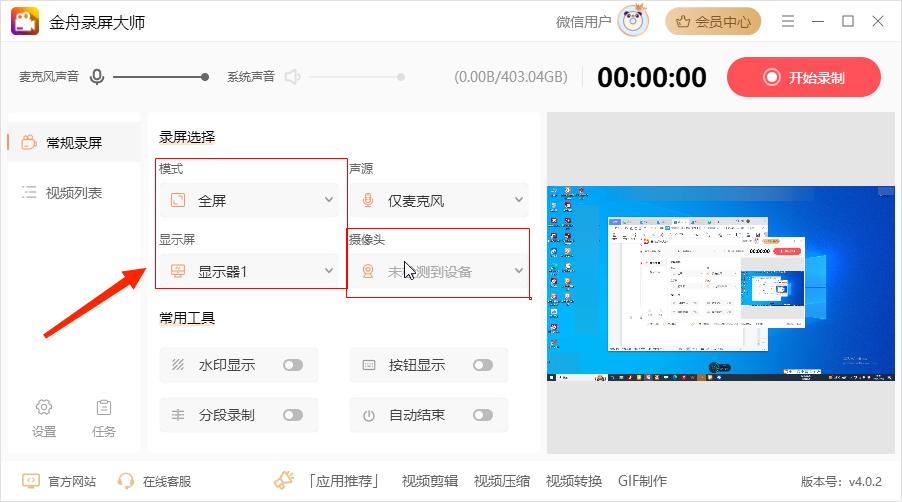Open the 显示器1 display combo box

(249, 271)
